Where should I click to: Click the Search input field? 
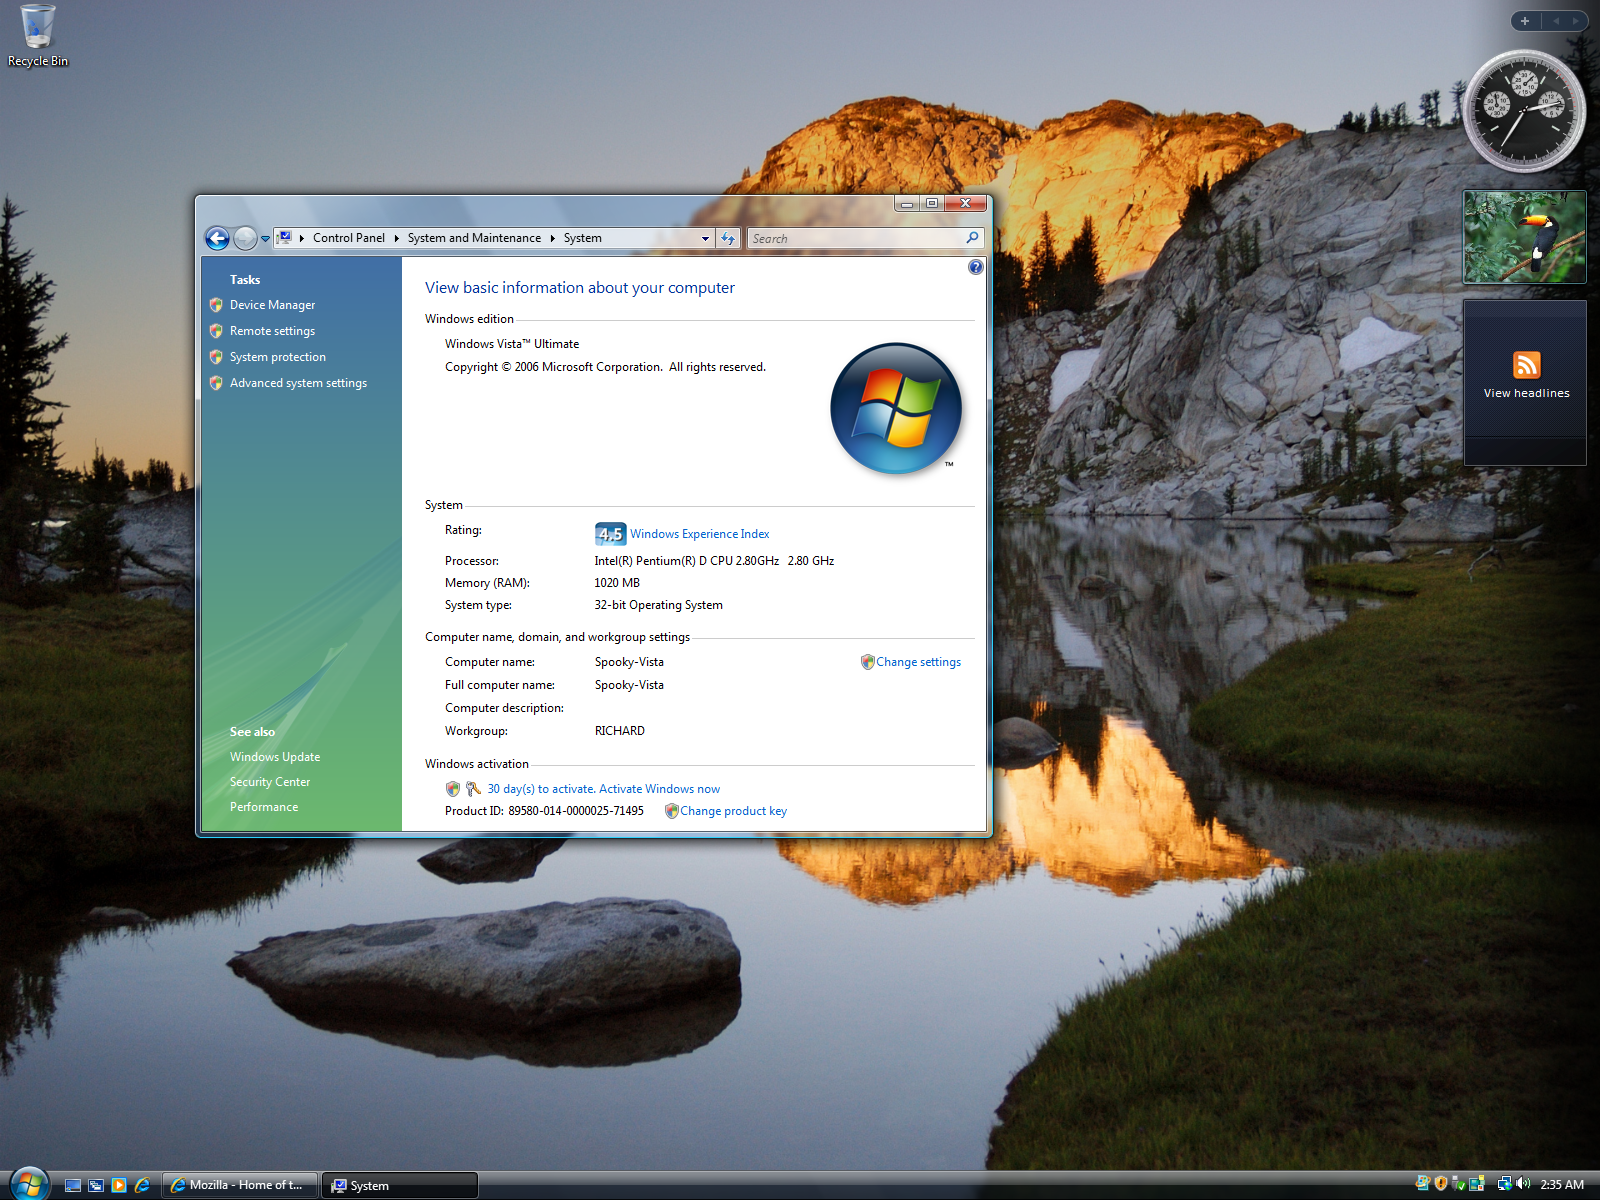tap(855, 238)
